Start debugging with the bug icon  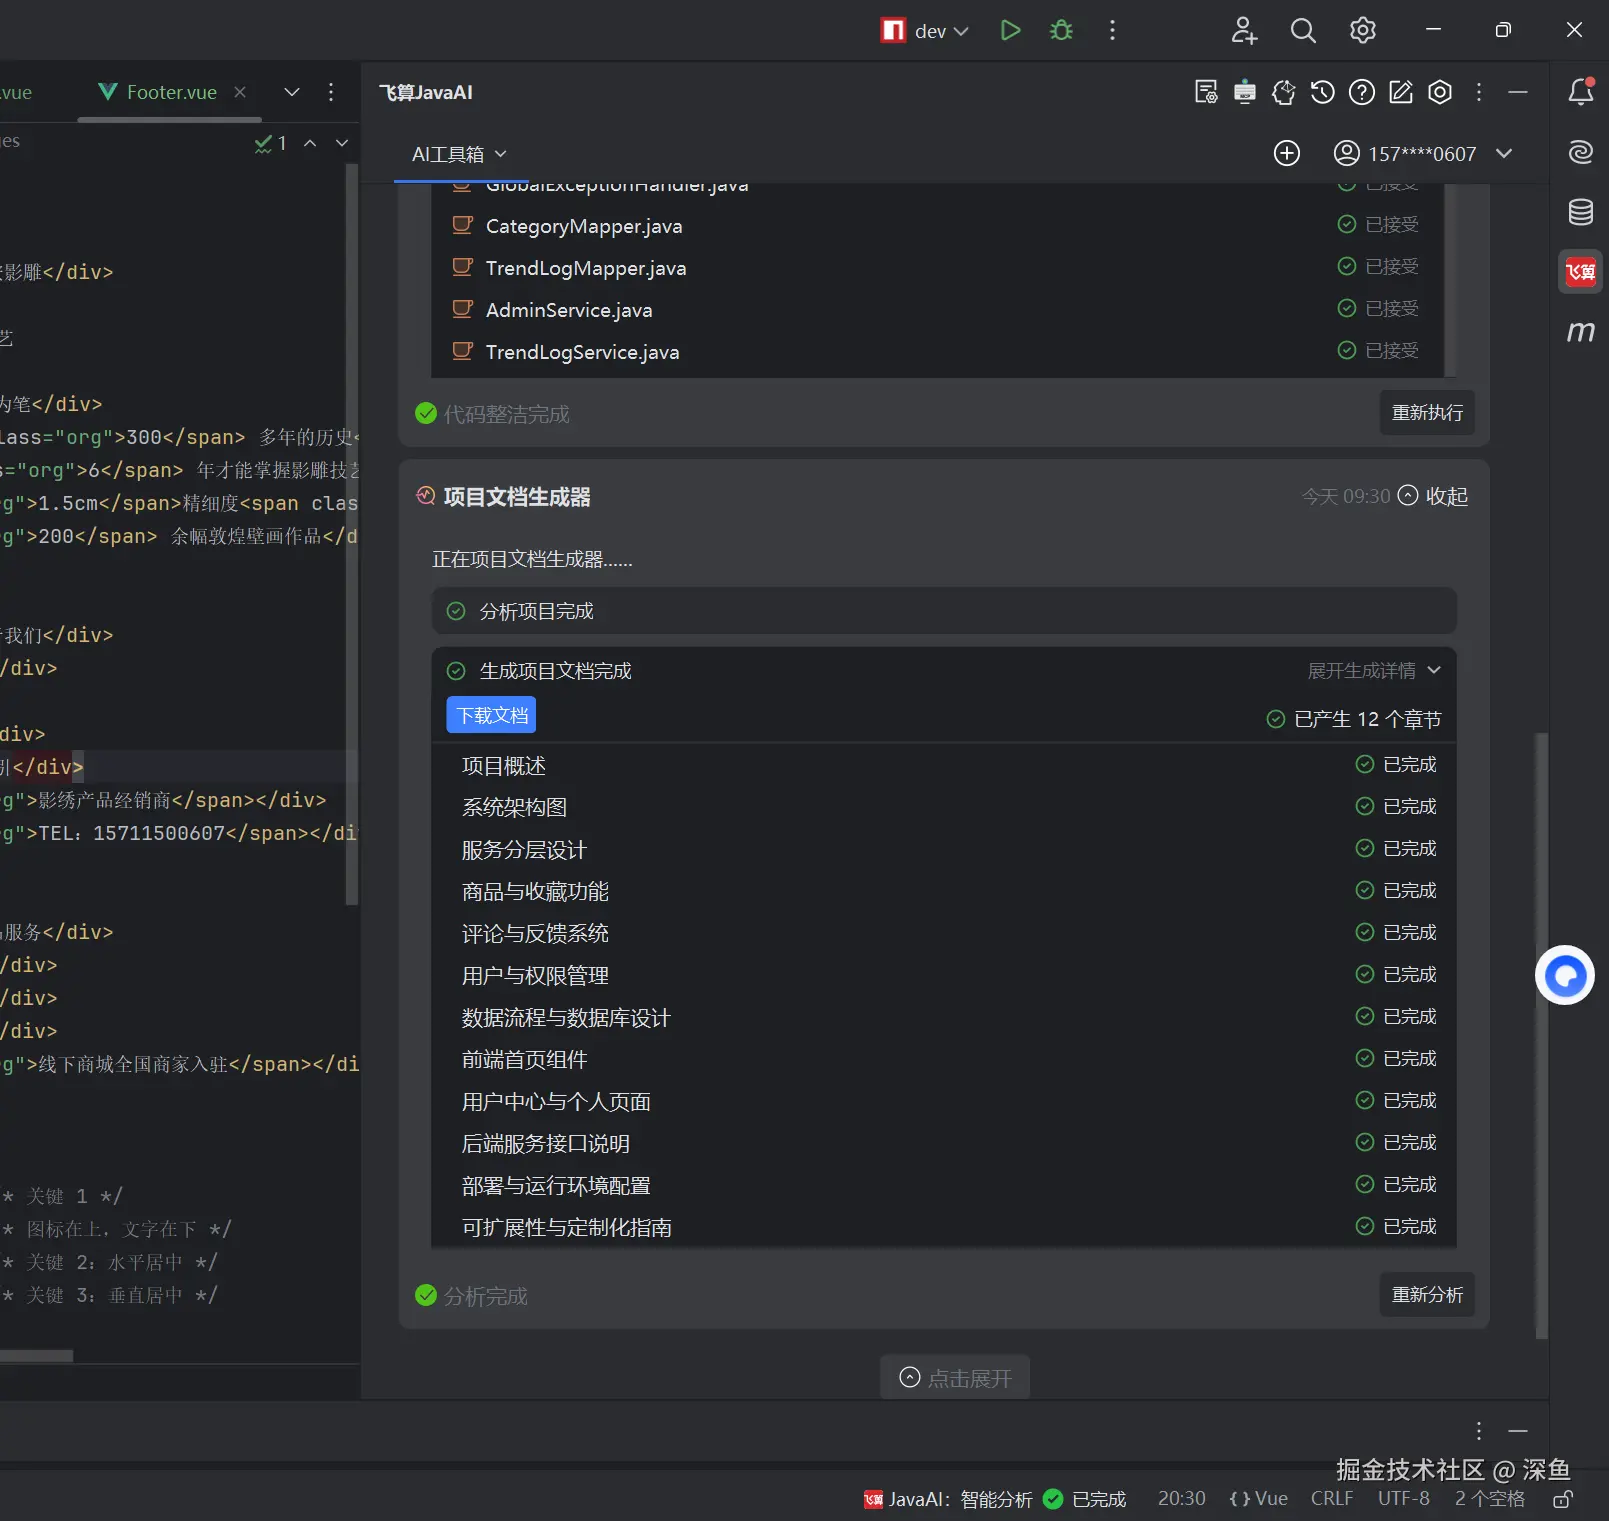click(1061, 30)
